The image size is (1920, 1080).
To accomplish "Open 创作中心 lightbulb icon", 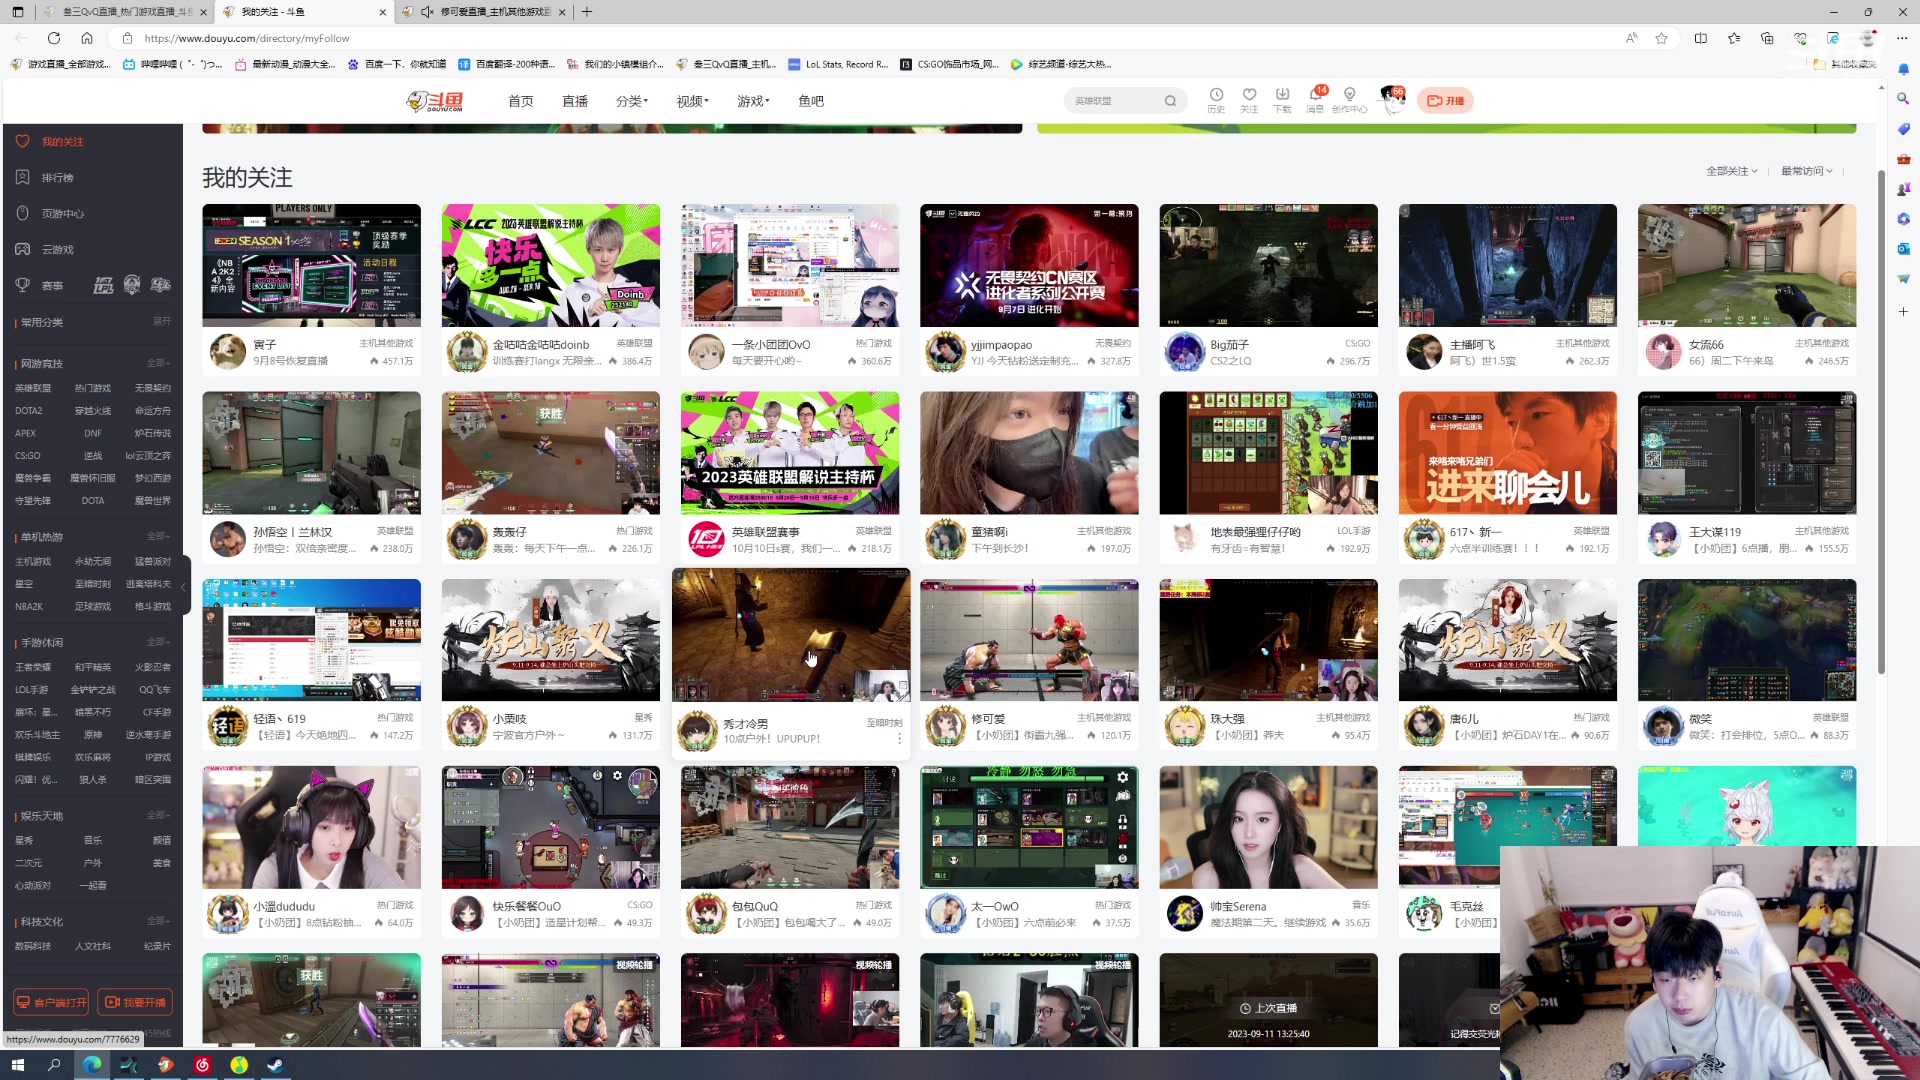I will pos(1349,95).
